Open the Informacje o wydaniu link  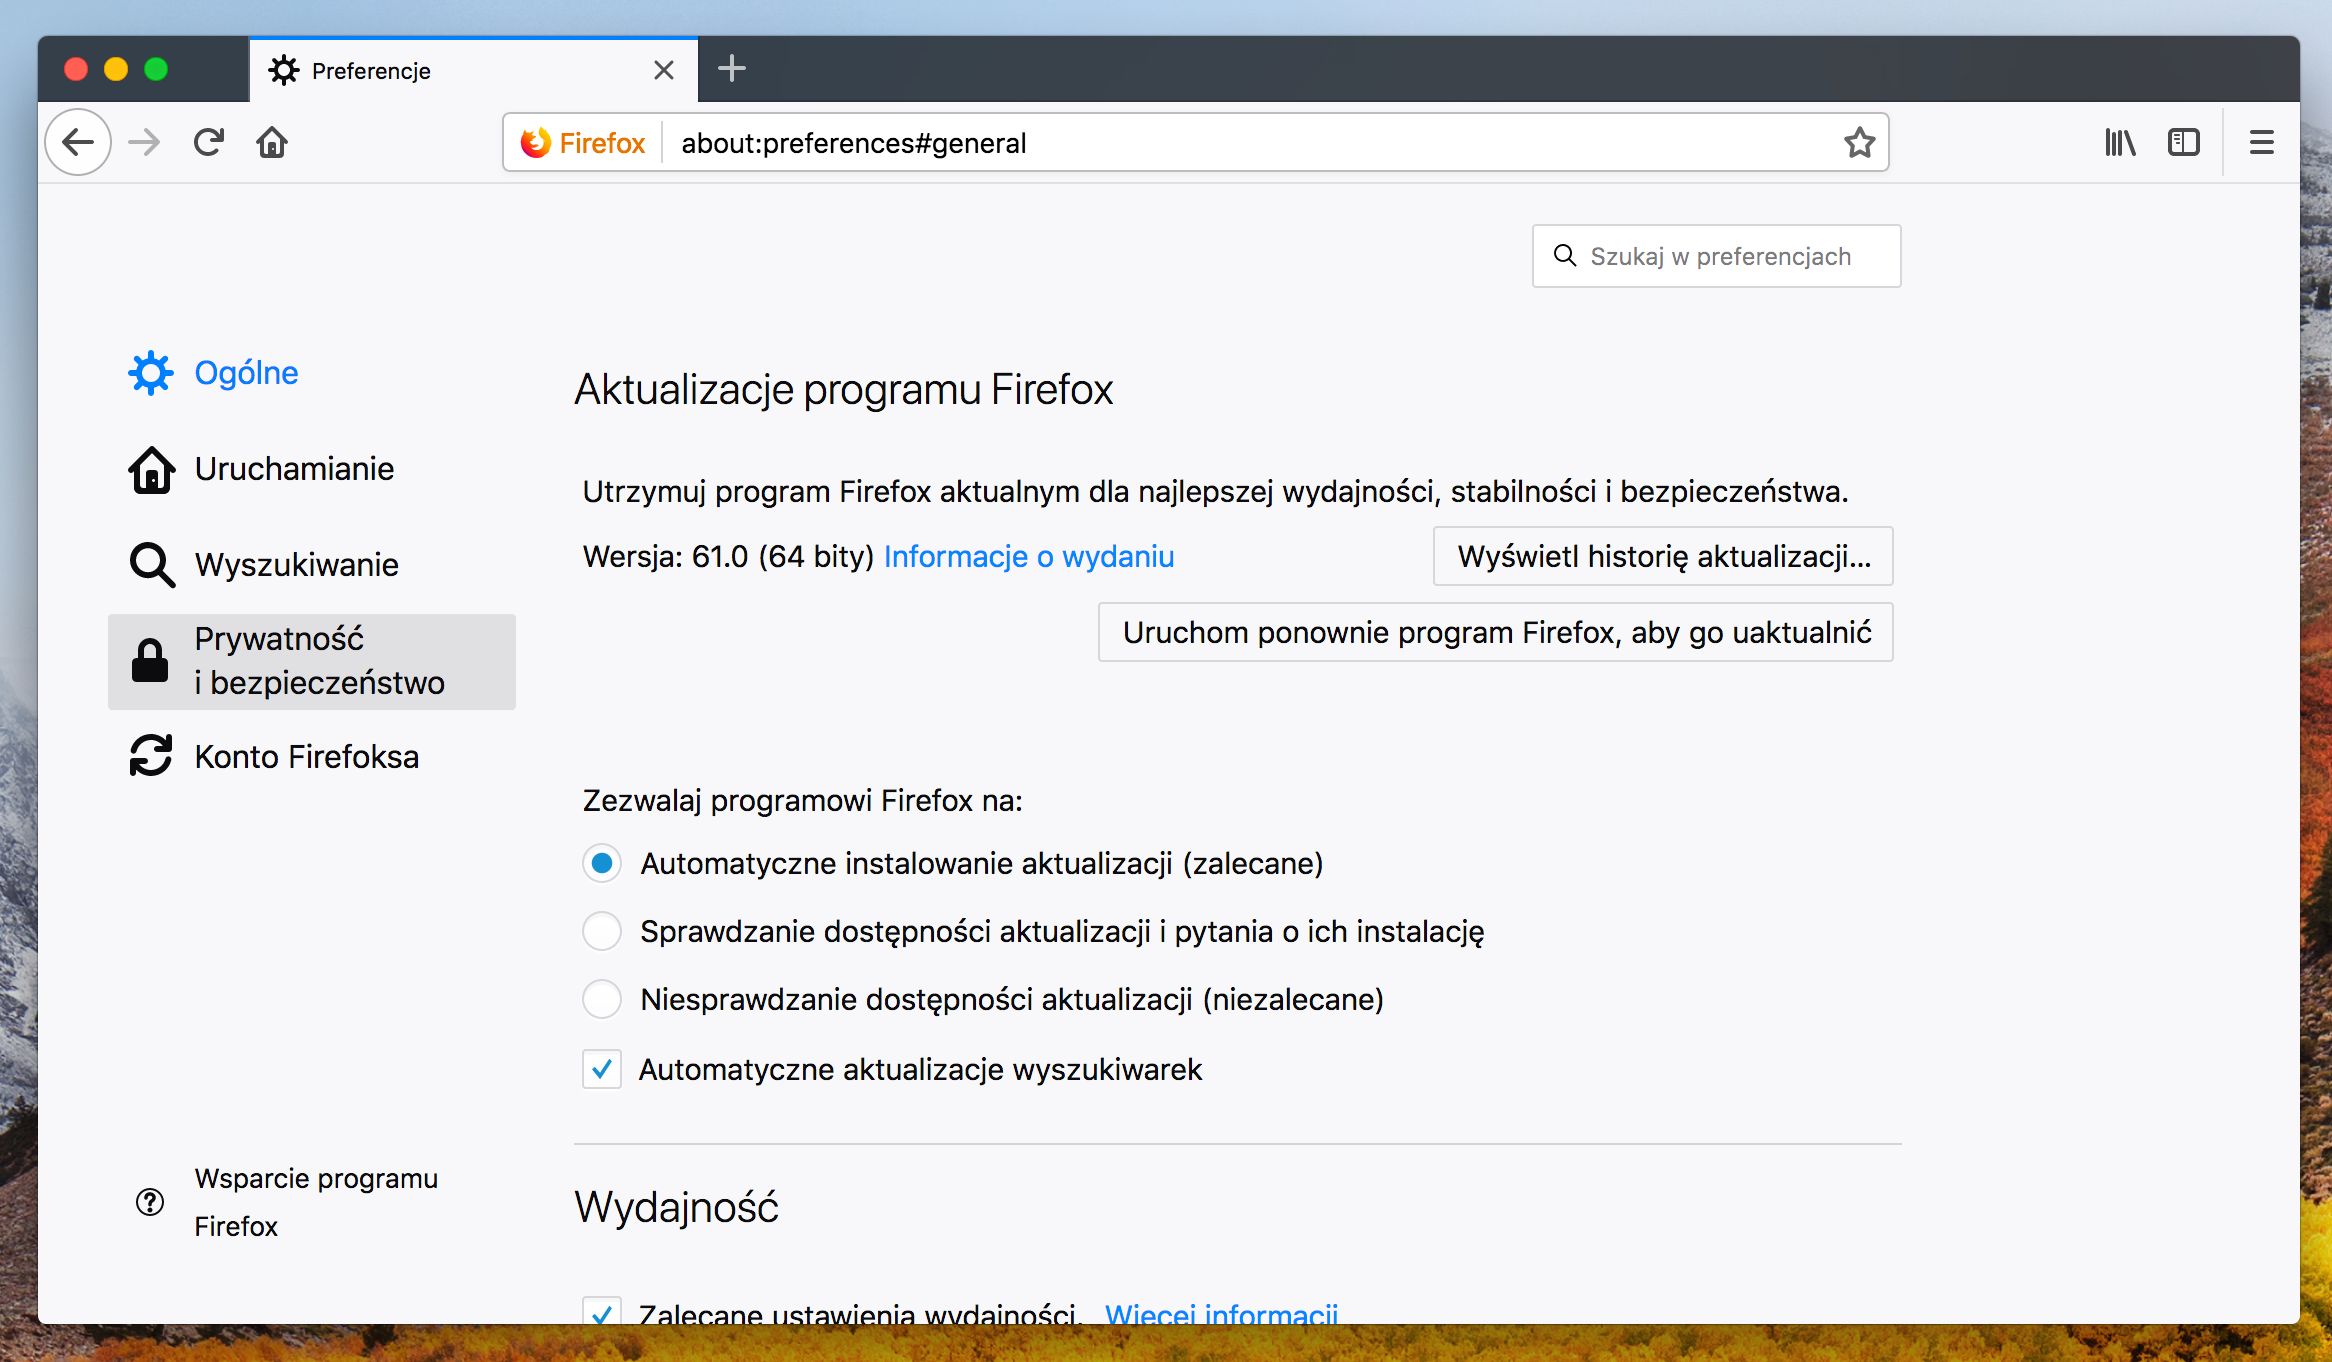pos(1029,557)
